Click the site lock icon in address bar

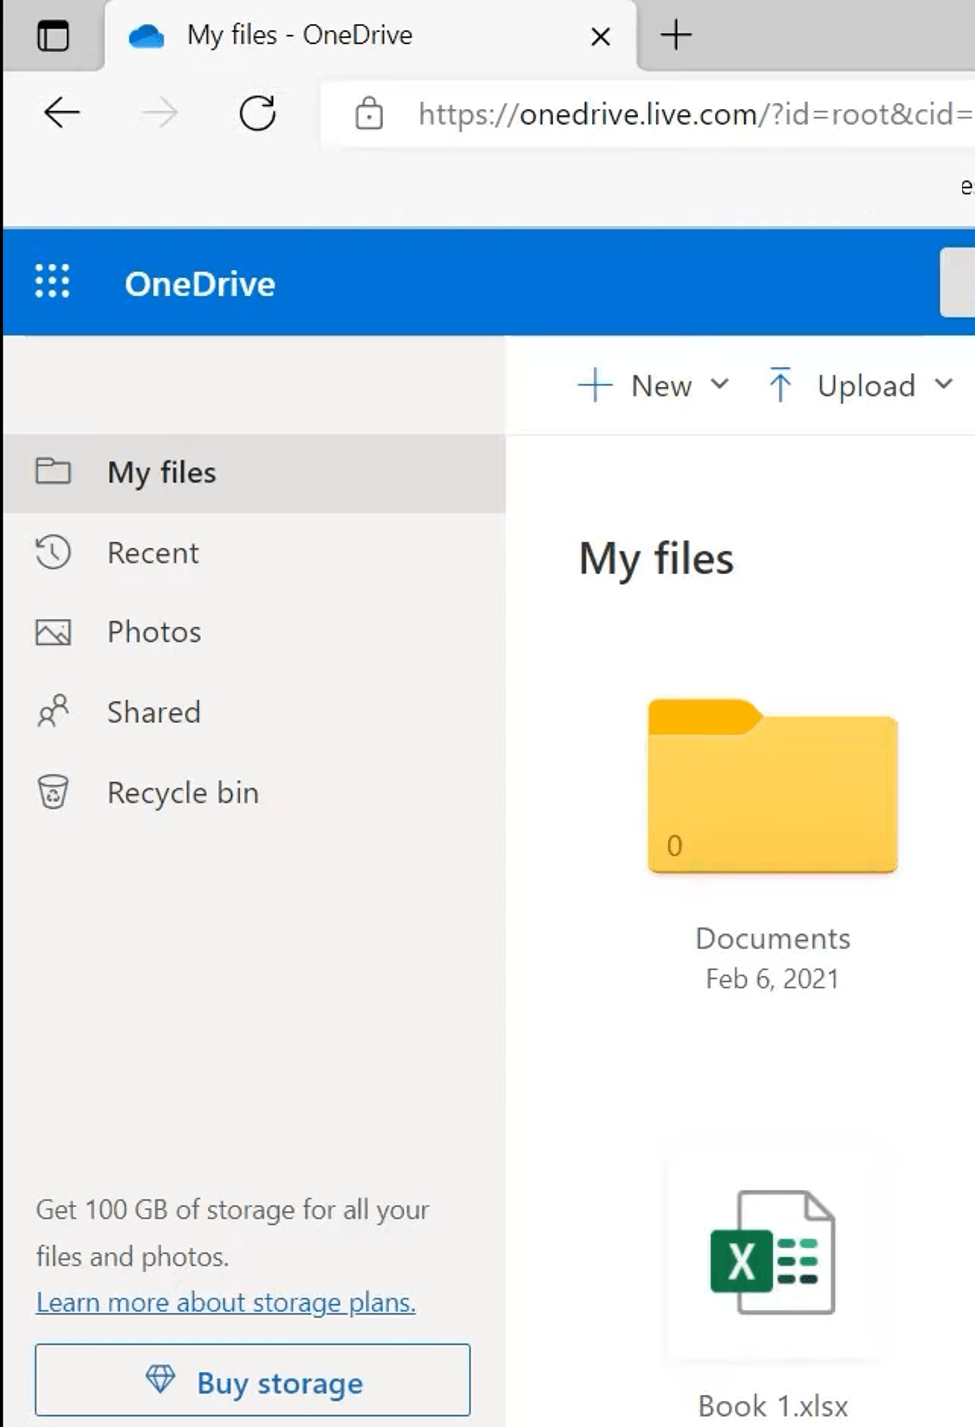pos(369,113)
